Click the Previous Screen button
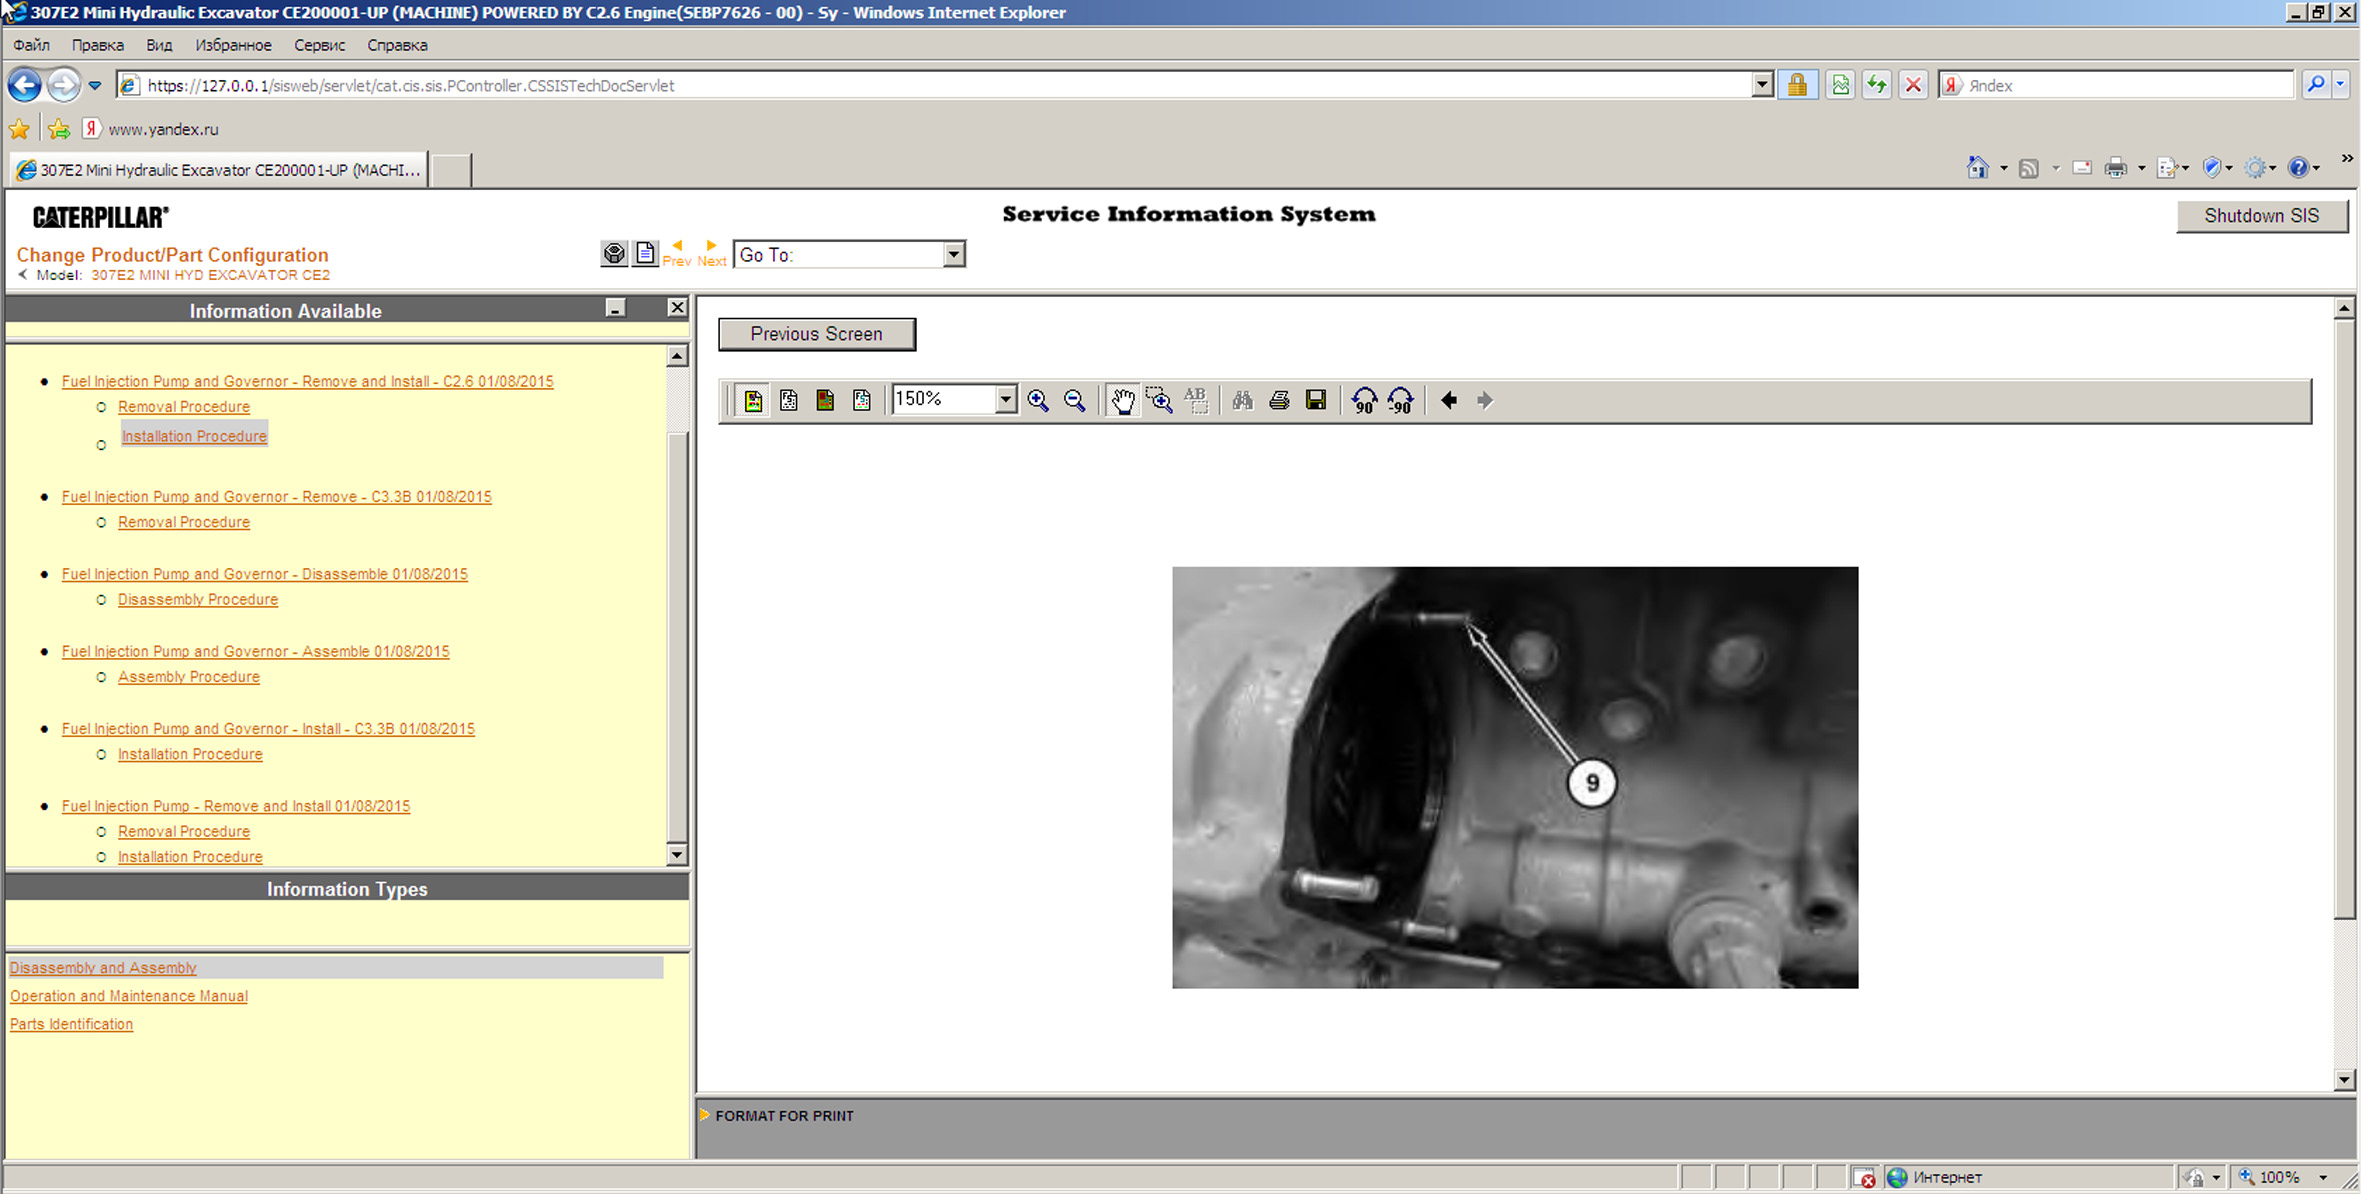Viewport: 2362px width, 1194px height. click(816, 334)
